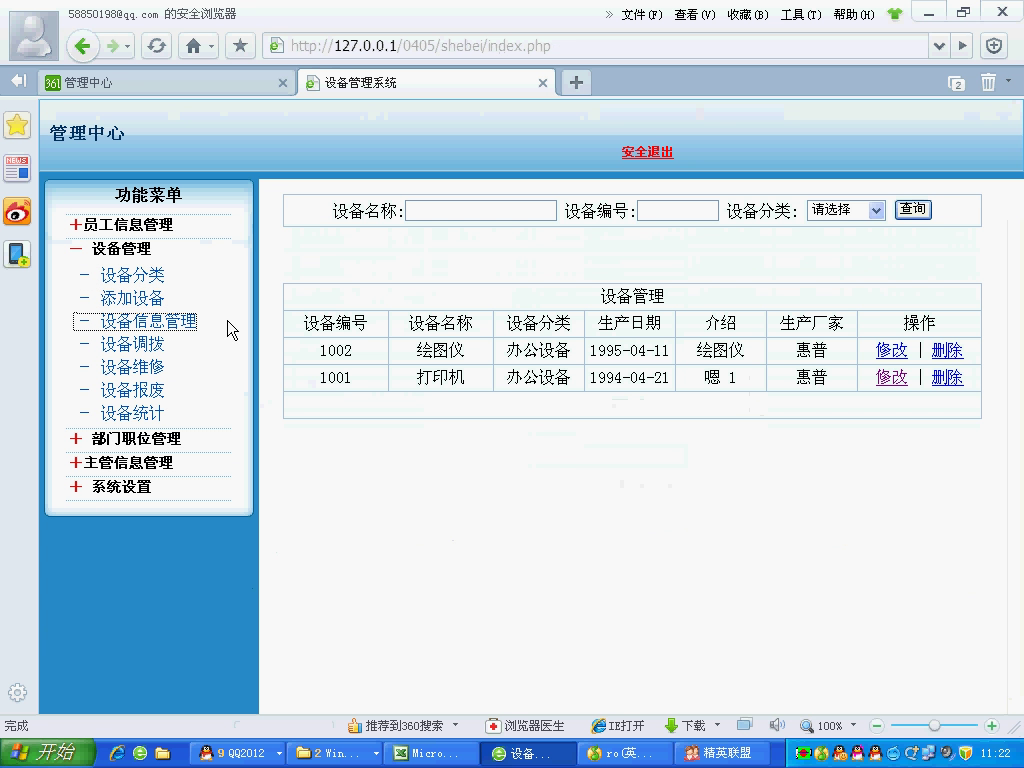Open 设备统计 in the sidebar menu
Image resolution: width=1024 pixels, height=768 pixels.
tap(133, 413)
